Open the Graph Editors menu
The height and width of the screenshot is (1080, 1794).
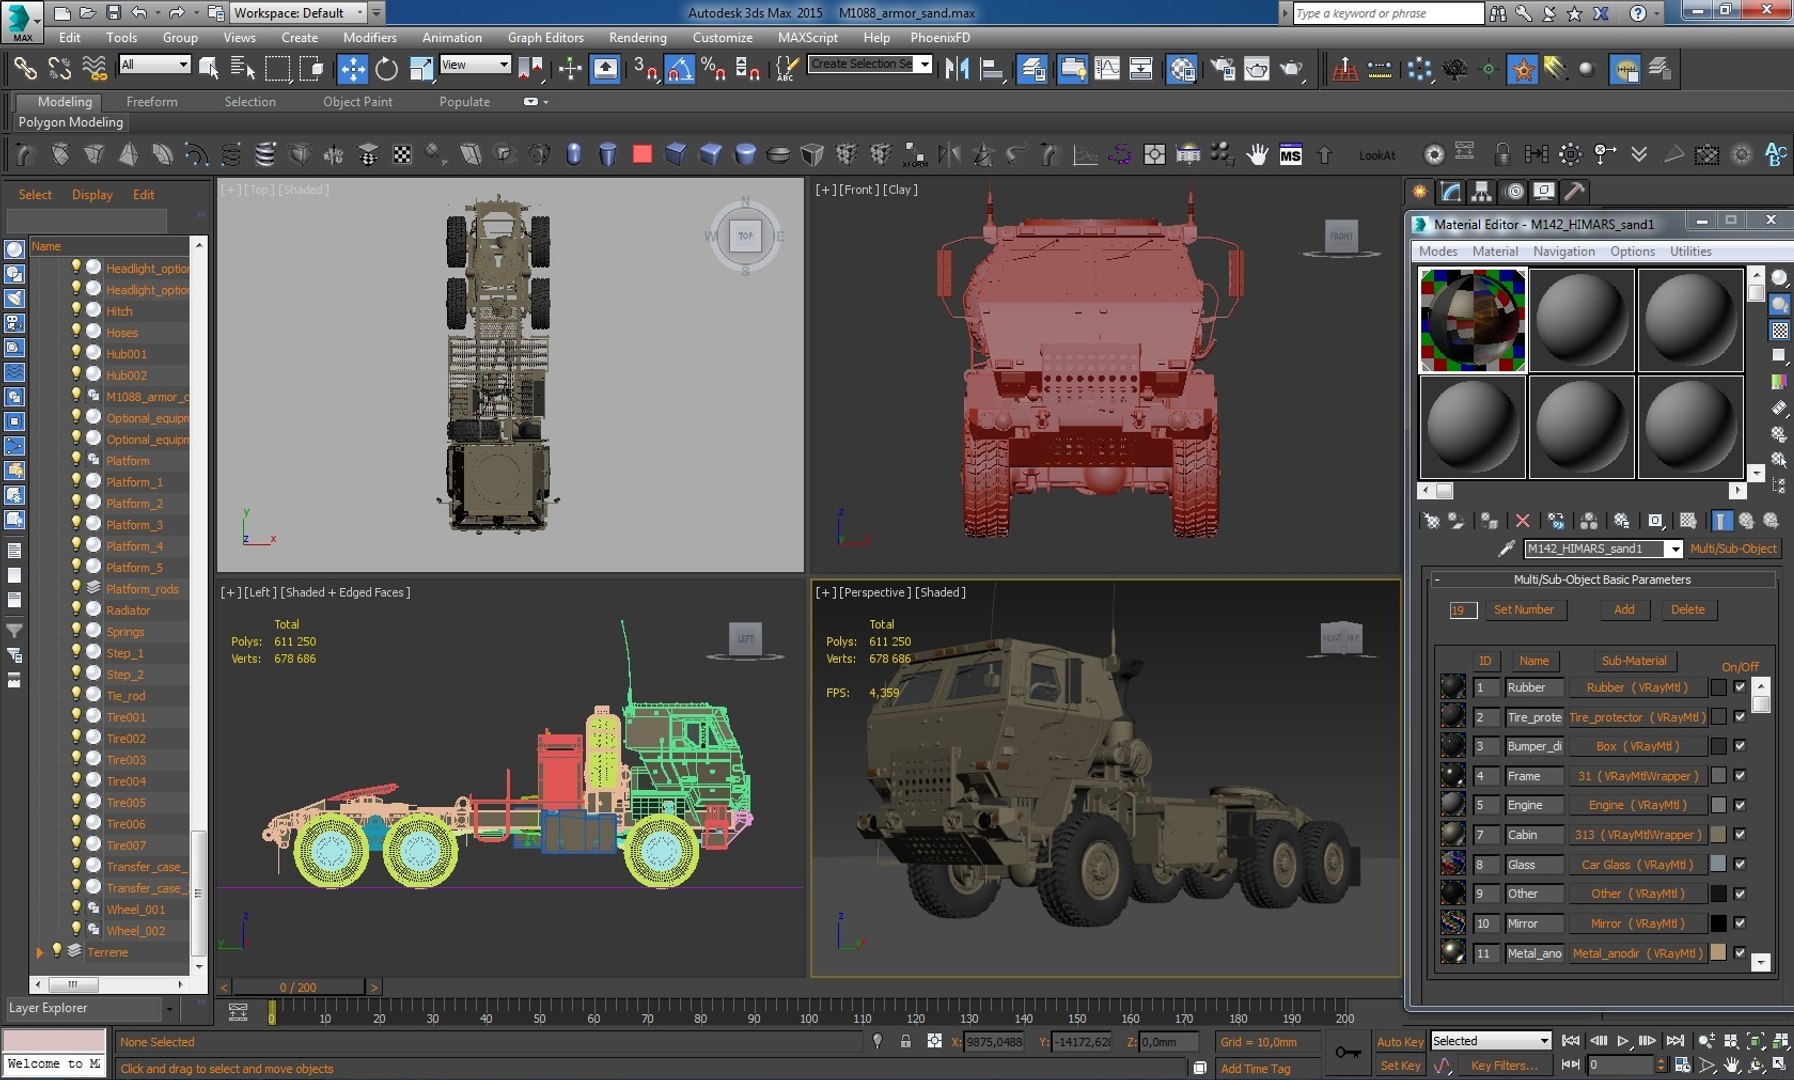coord(545,37)
